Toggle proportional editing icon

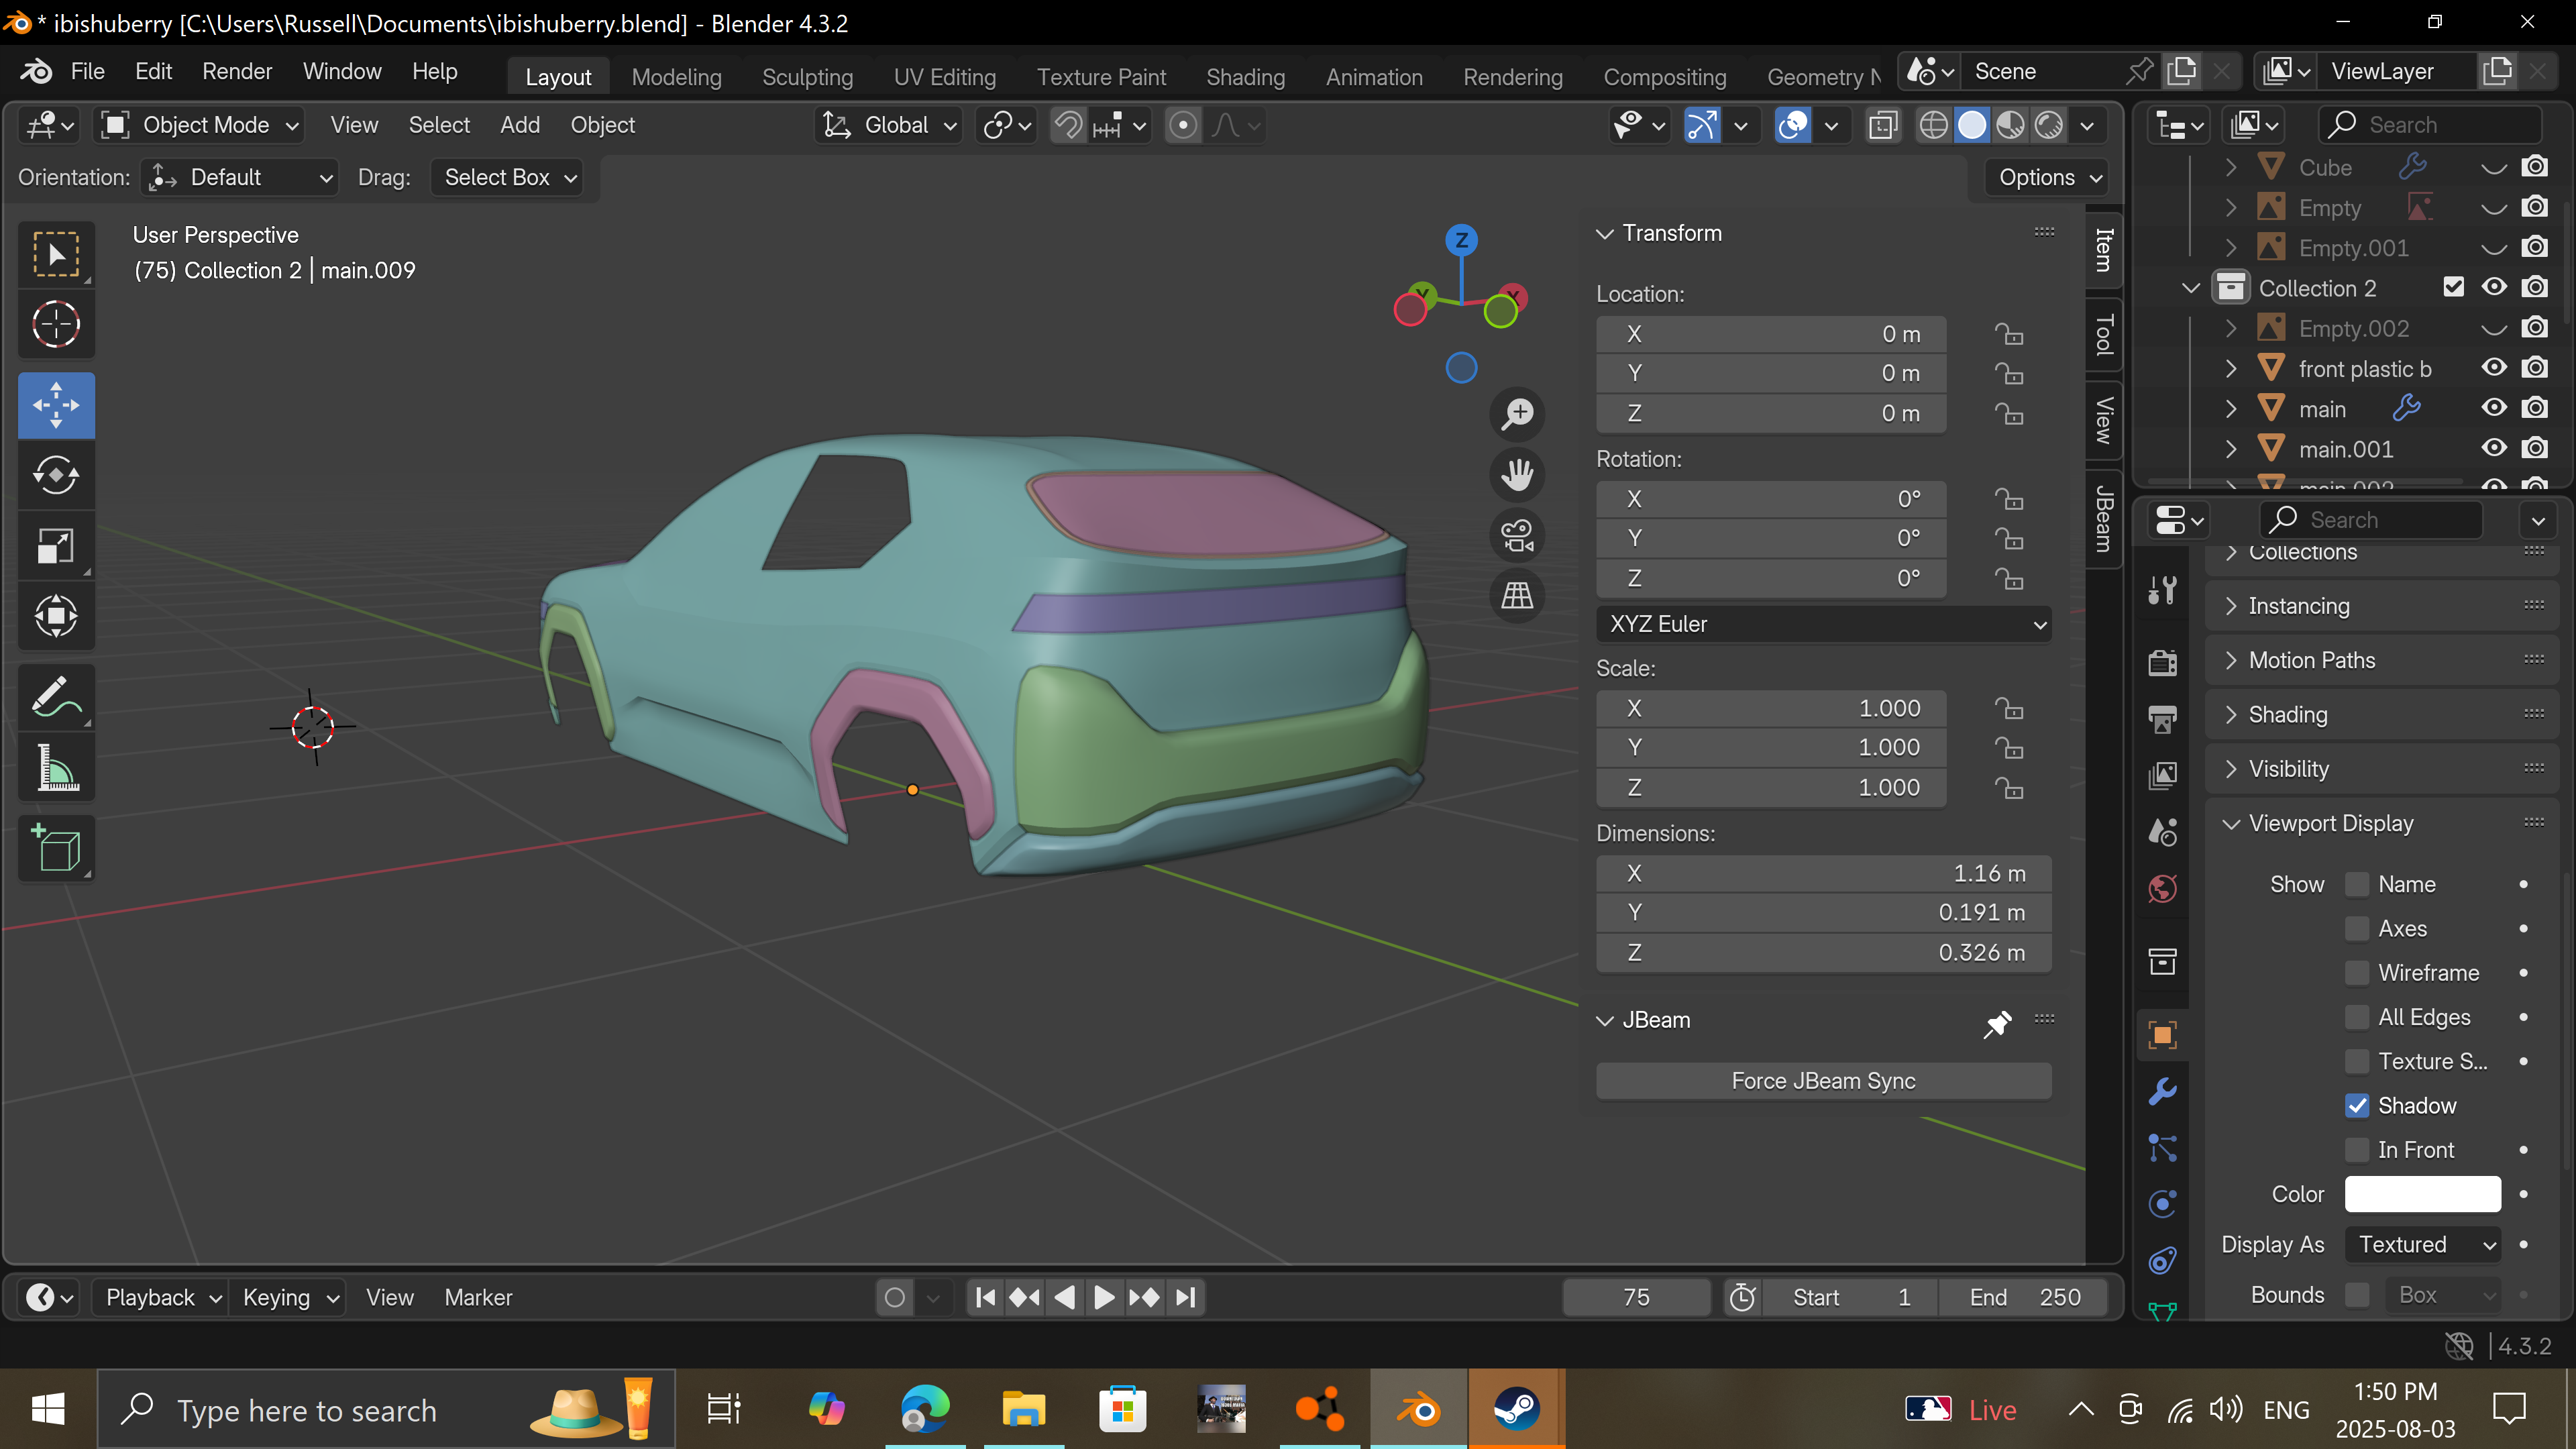coord(1183,125)
